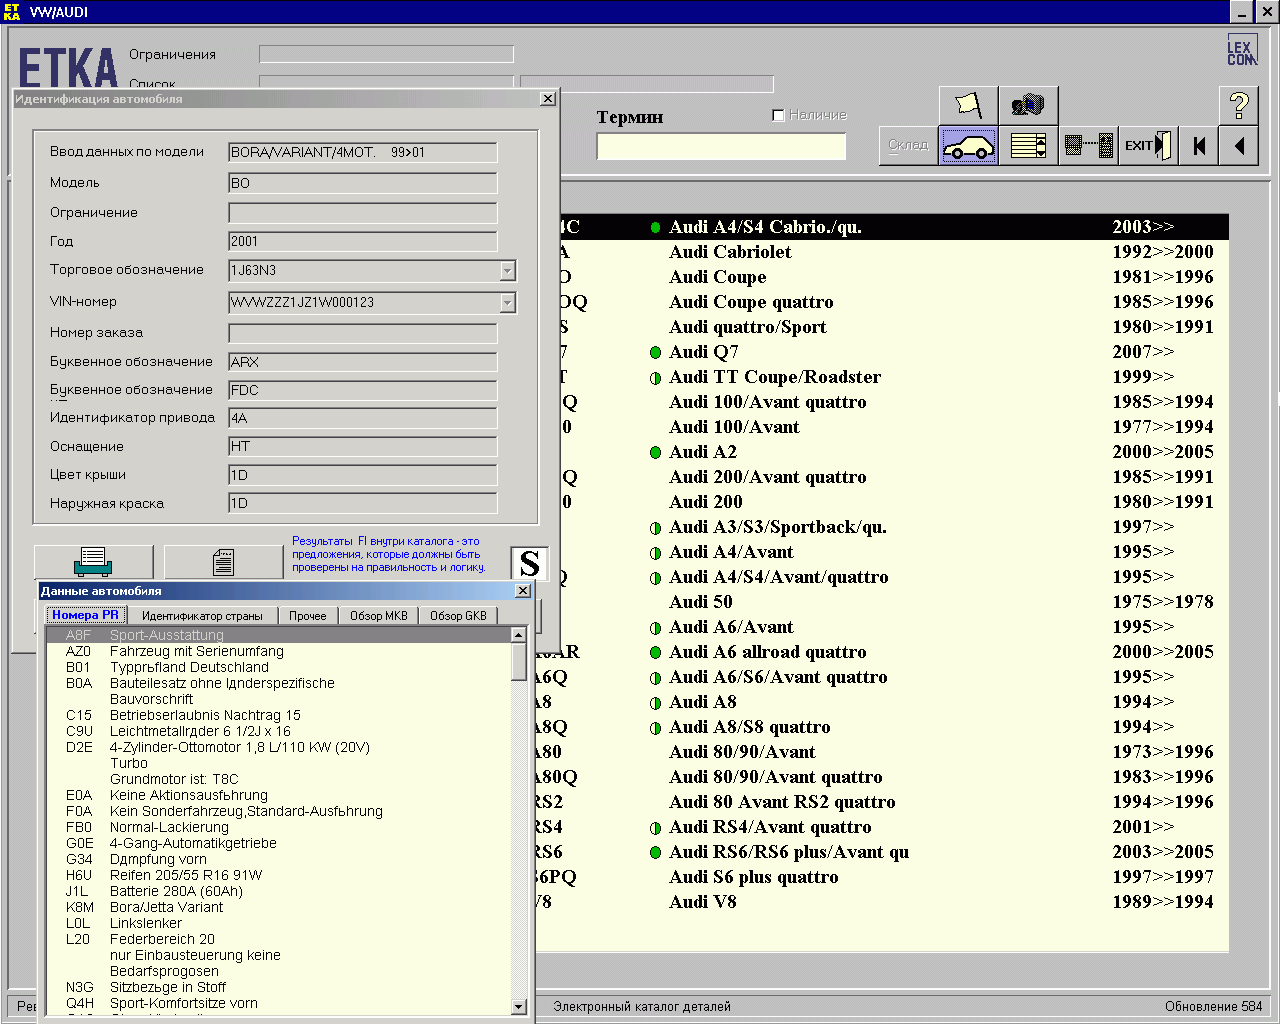
Task: Select G0E 4-Gang-Automatikgetriebe row
Action: [x=279, y=843]
